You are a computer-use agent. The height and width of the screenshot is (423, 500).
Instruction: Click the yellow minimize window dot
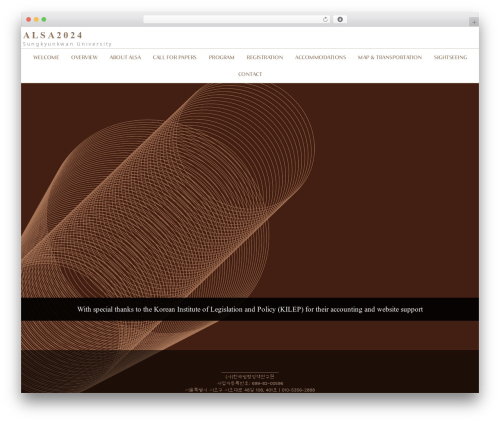click(x=36, y=19)
